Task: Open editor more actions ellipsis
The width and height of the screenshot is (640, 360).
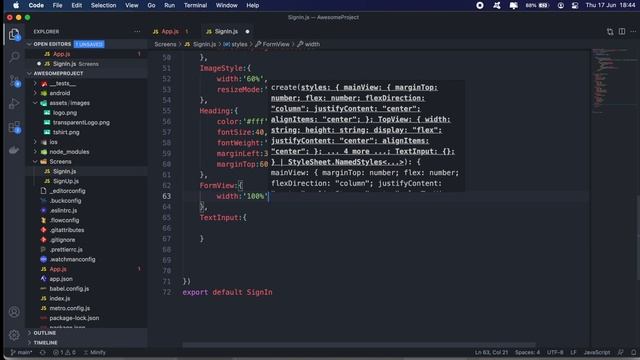Action: click(633, 31)
